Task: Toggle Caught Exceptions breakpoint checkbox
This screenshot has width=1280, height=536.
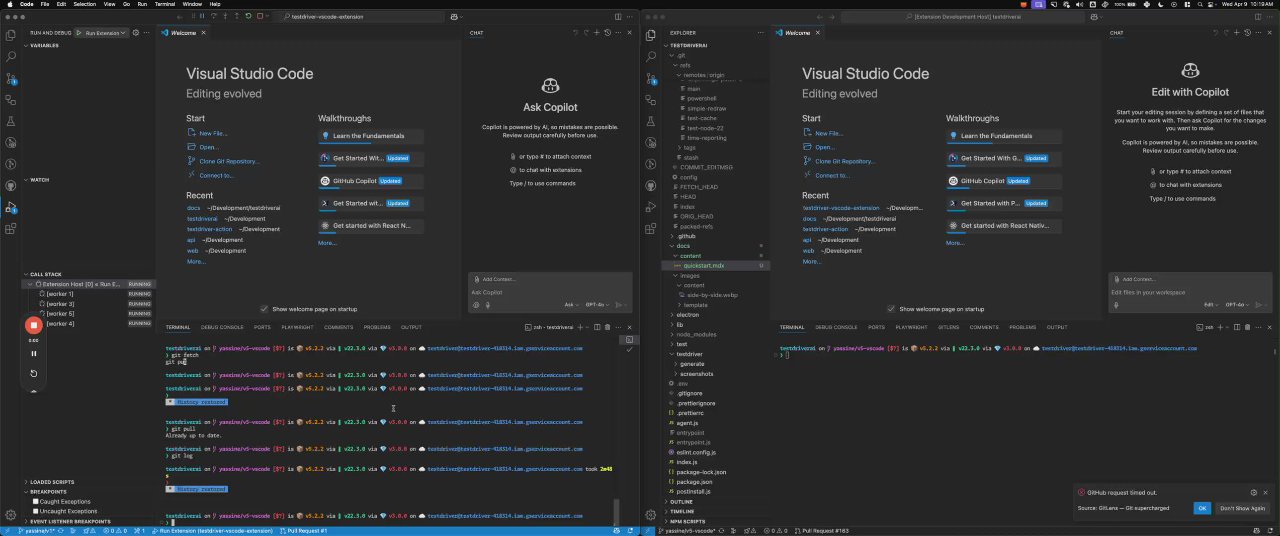Action: [36, 501]
